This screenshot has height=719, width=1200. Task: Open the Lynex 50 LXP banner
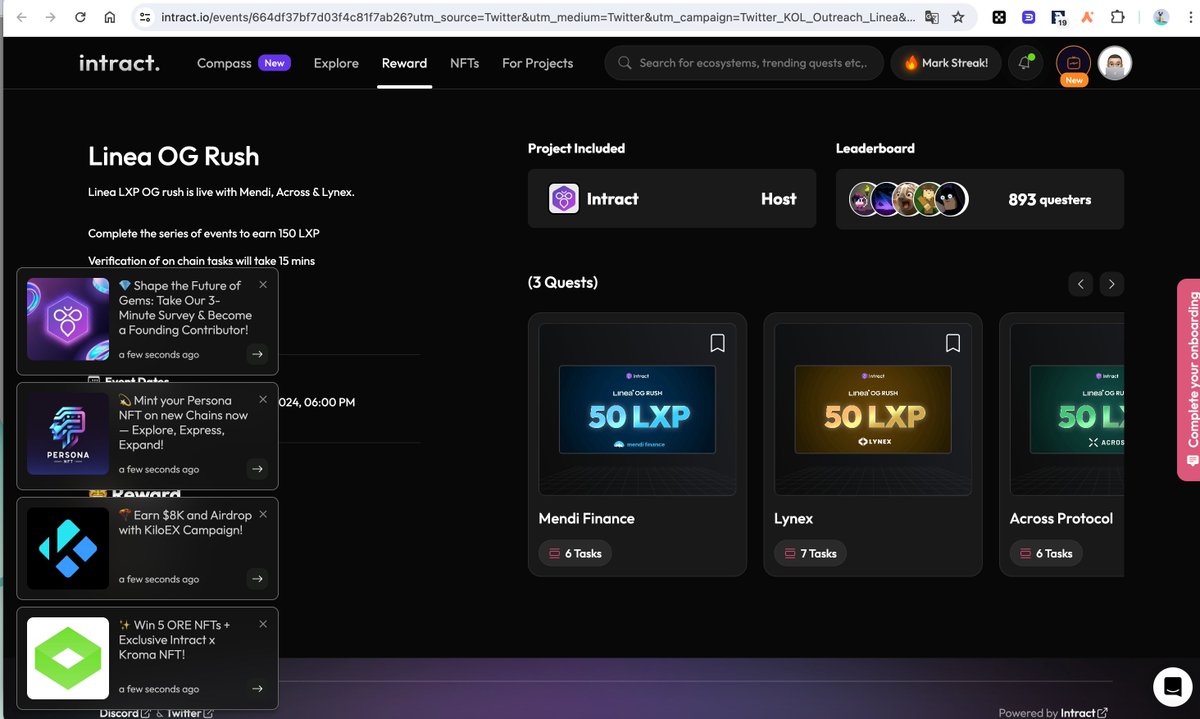coord(873,409)
